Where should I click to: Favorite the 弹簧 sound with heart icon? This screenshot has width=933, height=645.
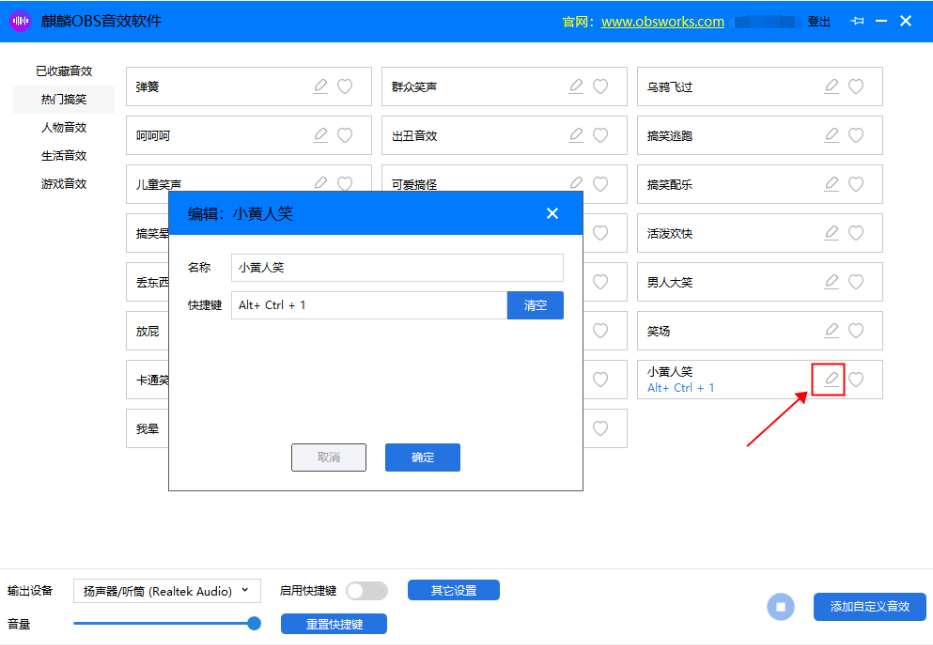pos(345,87)
